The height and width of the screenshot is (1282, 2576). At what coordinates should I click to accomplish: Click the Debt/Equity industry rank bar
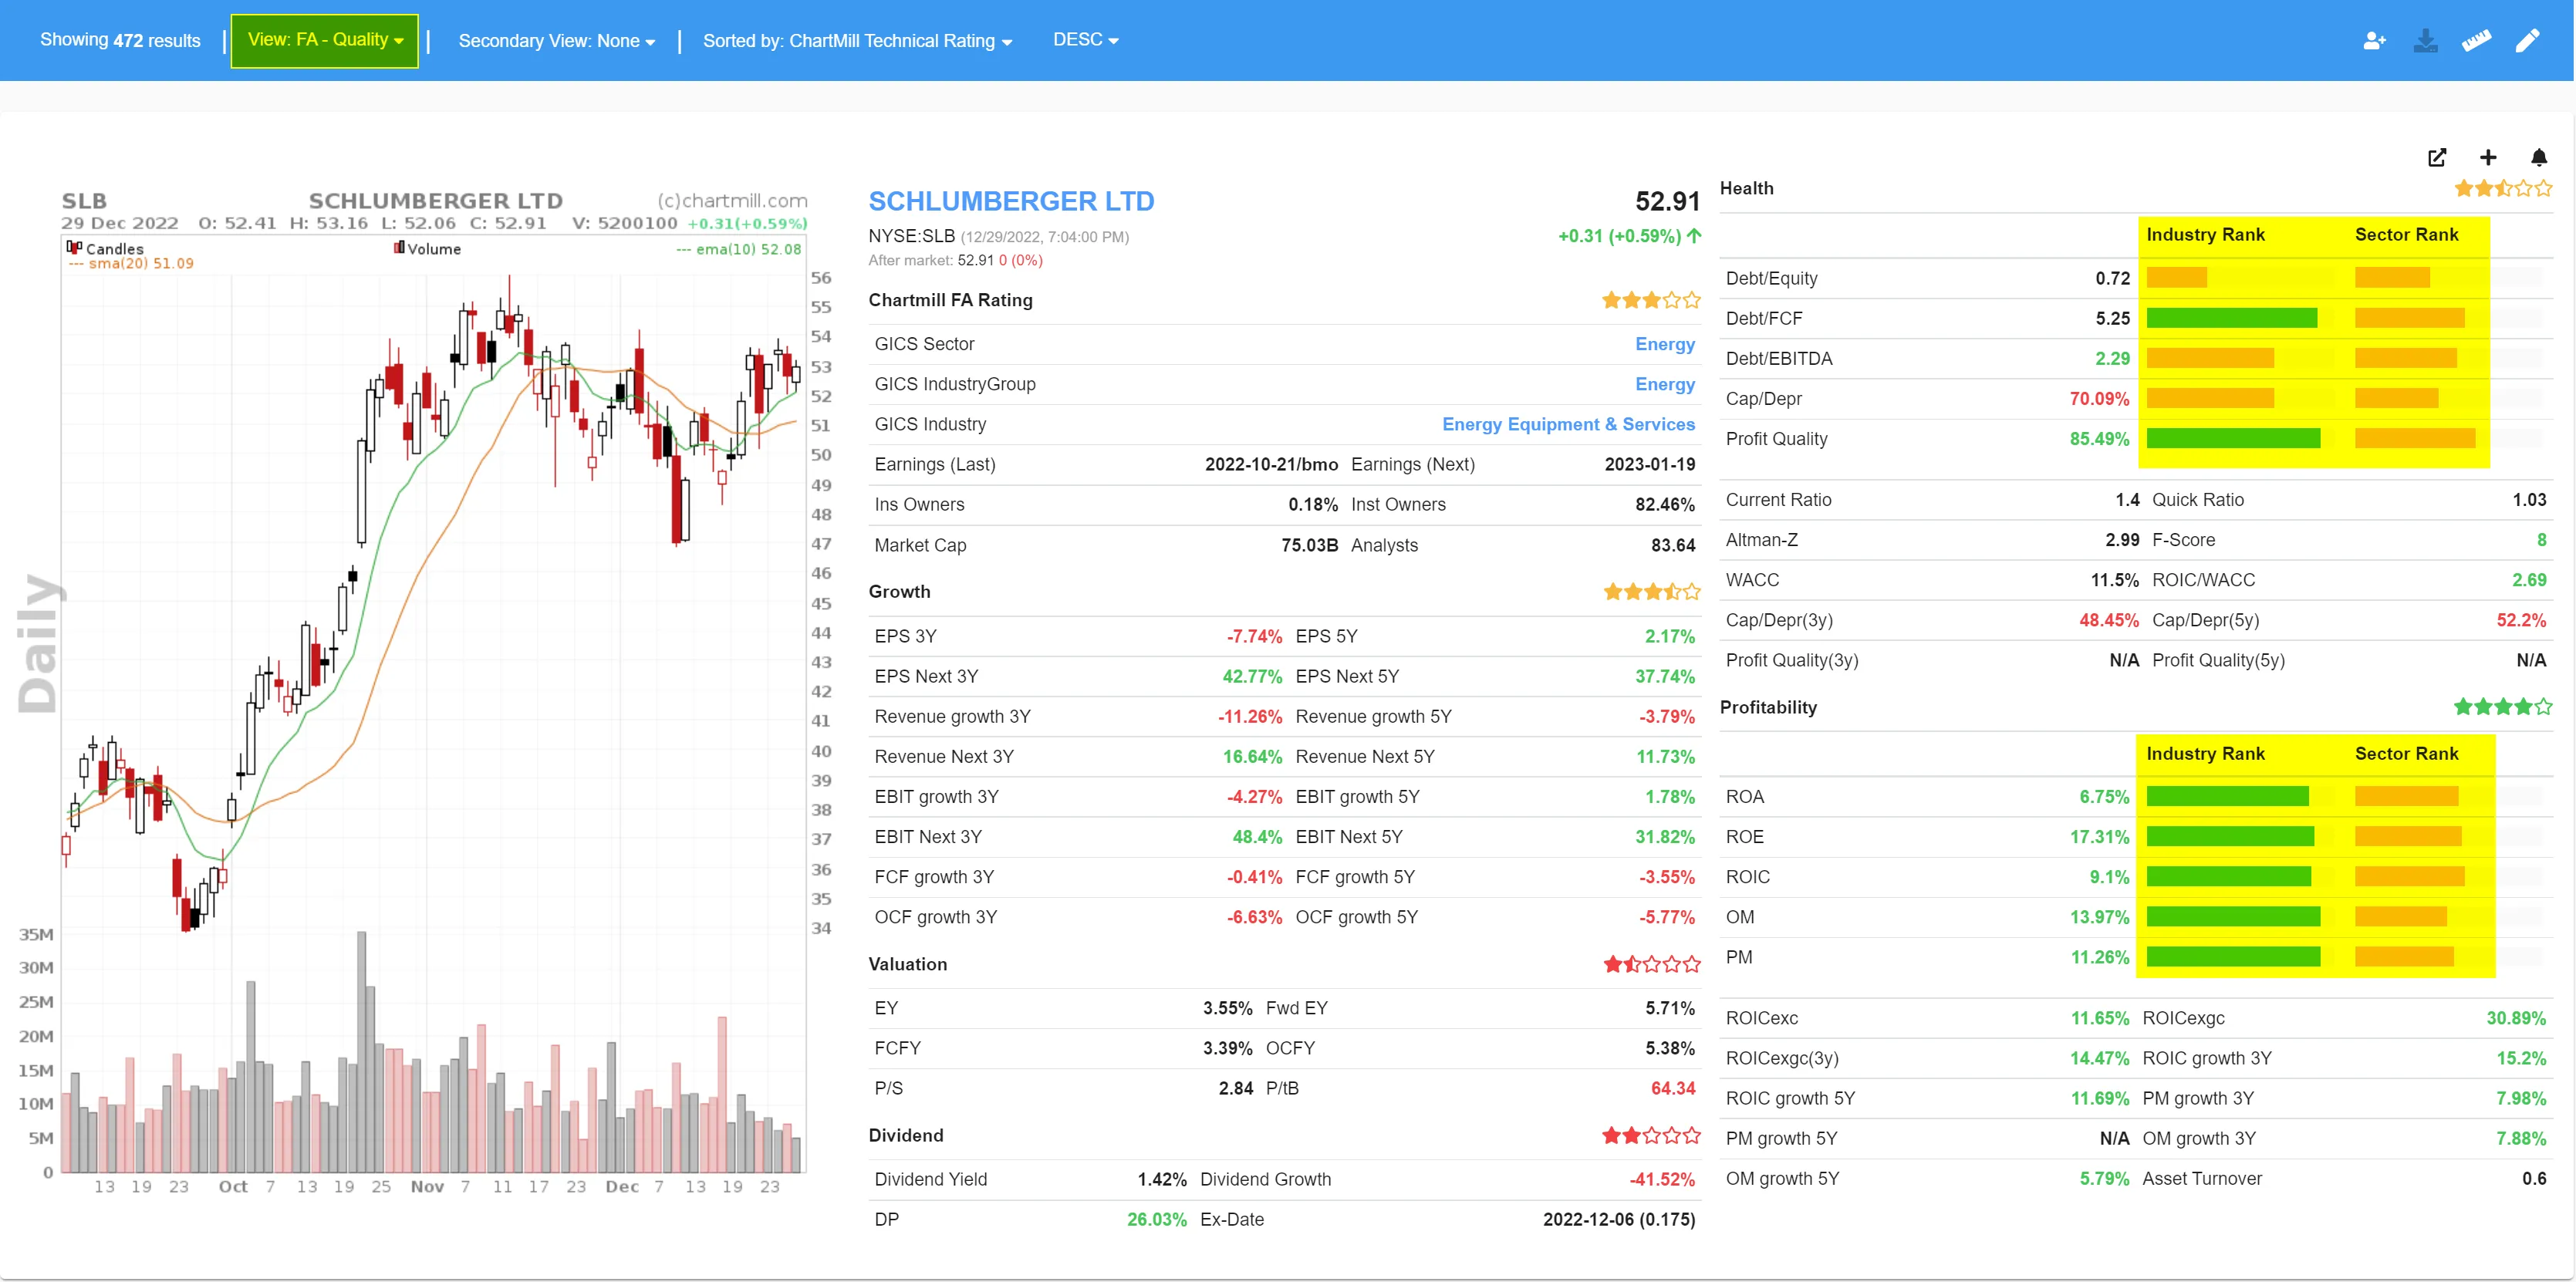point(2176,278)
